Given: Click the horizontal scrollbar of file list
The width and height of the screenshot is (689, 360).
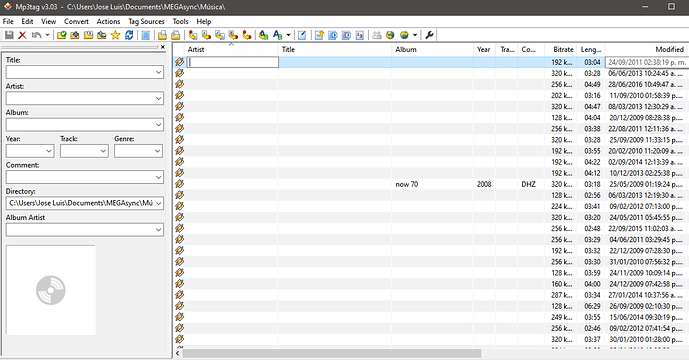Looking at the screenshot, I should [x=332, y=353].
